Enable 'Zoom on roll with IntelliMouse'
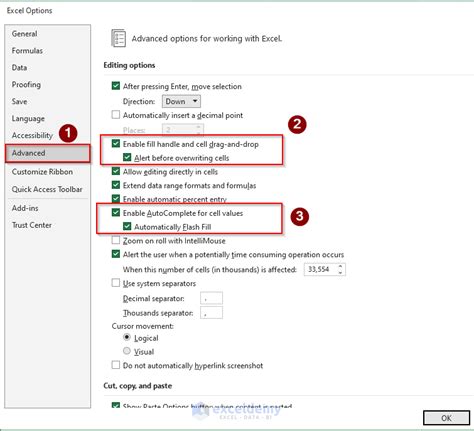Viewport: 474px width, 431px height. (116, 240)
